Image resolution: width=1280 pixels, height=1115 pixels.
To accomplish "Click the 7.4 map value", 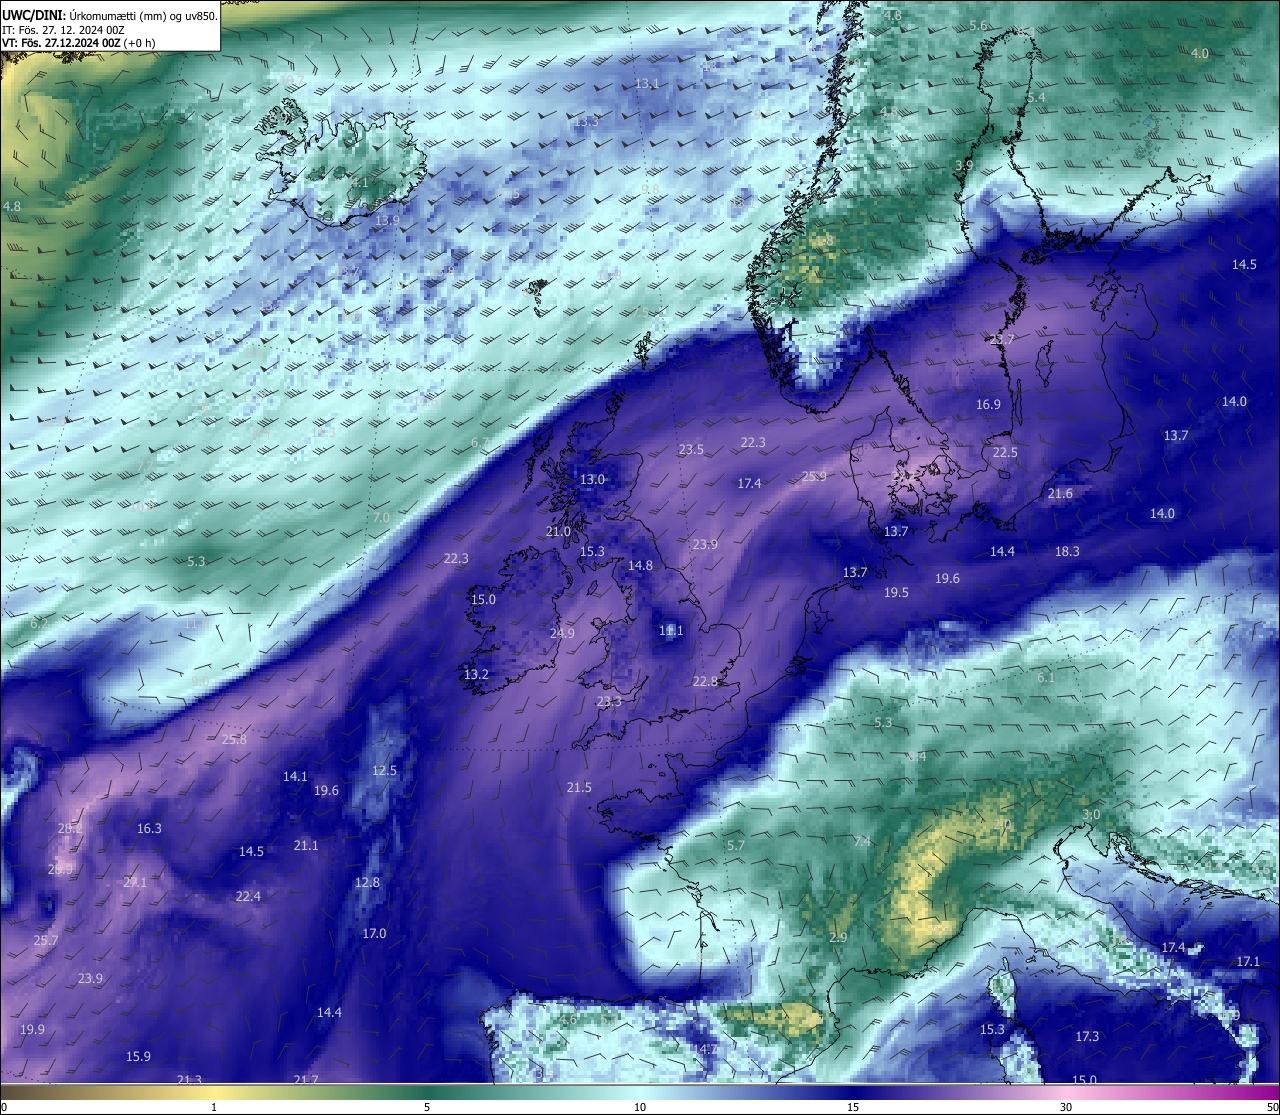I will tap(861, 841).
